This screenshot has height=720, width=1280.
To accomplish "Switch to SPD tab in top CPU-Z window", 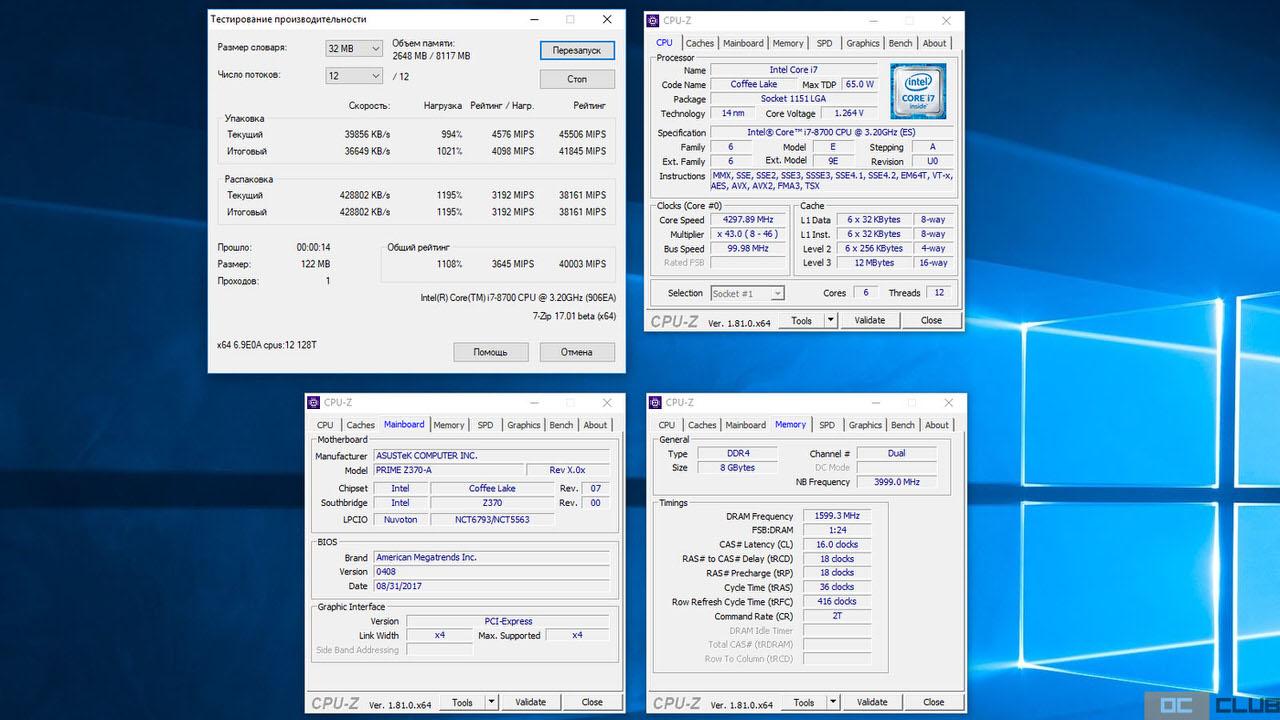I will point(824,43).
